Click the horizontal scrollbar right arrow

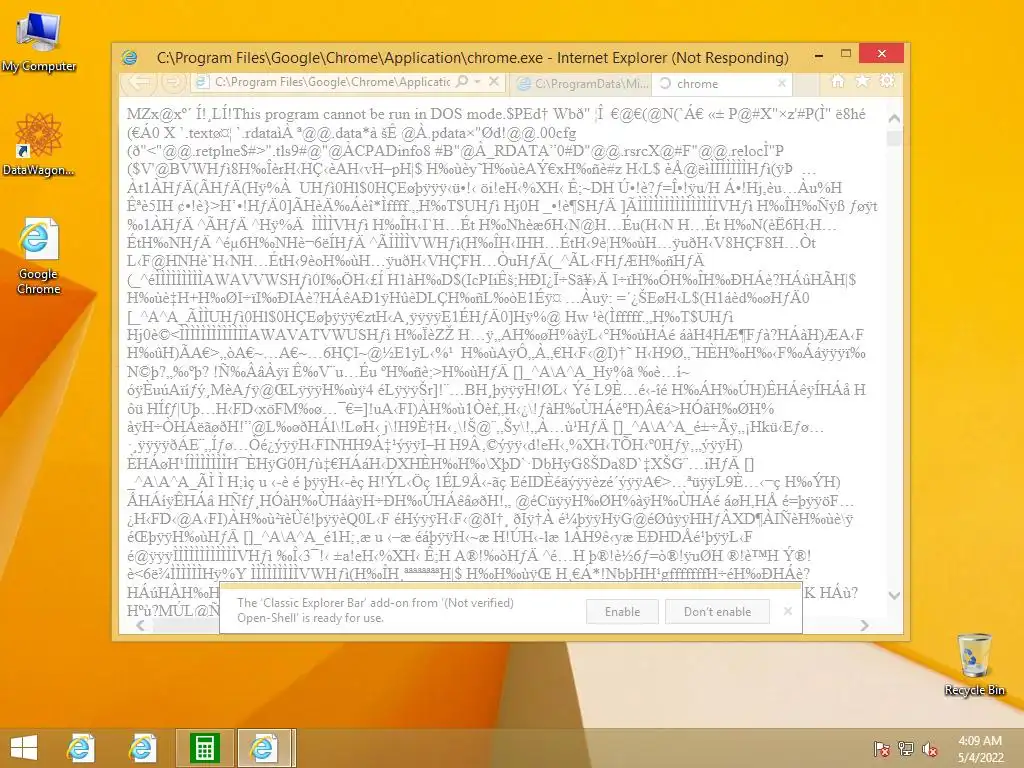(x=865, y=625)
